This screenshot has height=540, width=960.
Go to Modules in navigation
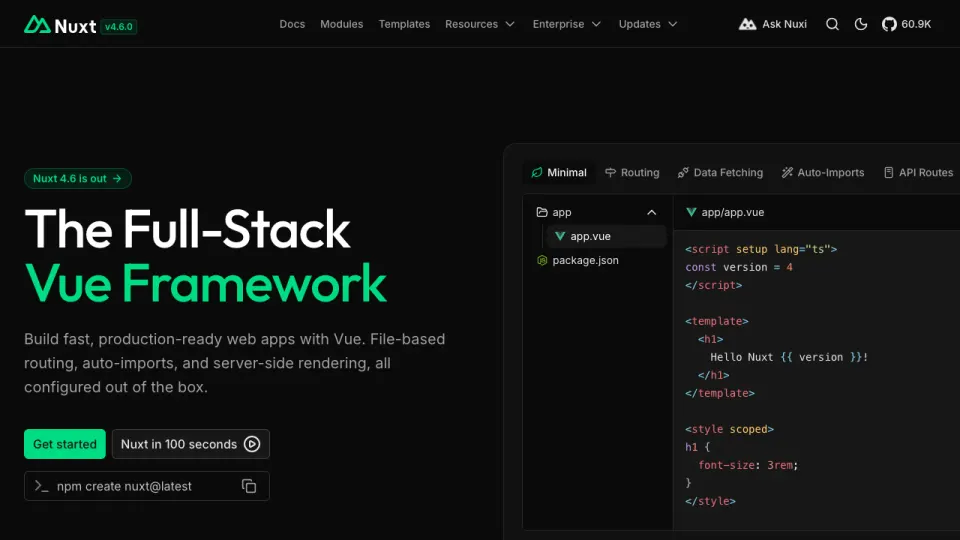pos(342,24)
